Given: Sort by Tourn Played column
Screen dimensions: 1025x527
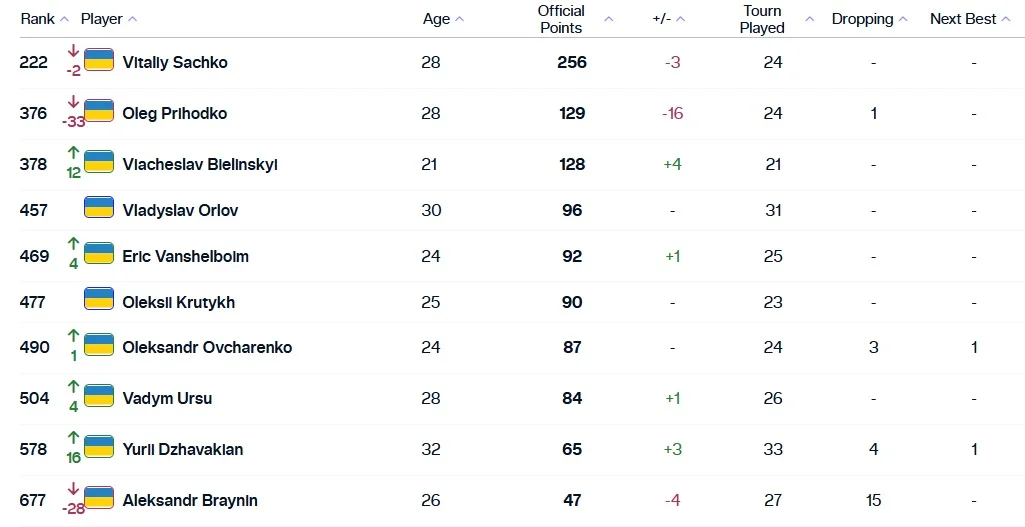Looking at the screenshot, I should (810, 19).
